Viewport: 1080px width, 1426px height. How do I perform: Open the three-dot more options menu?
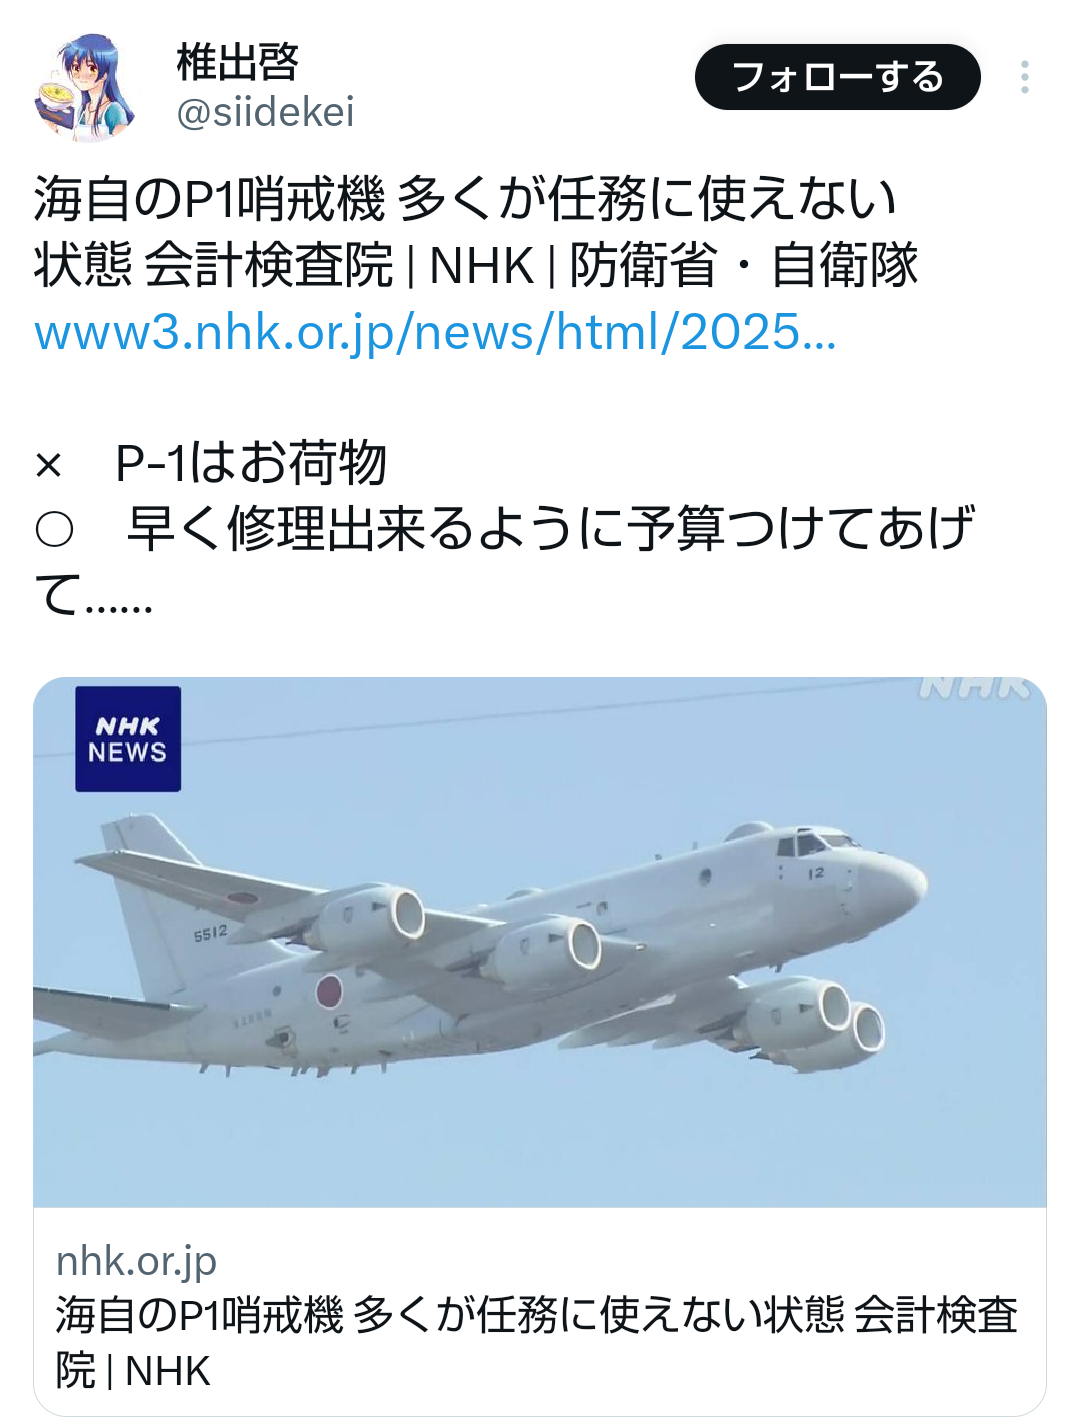[1025, 77]
